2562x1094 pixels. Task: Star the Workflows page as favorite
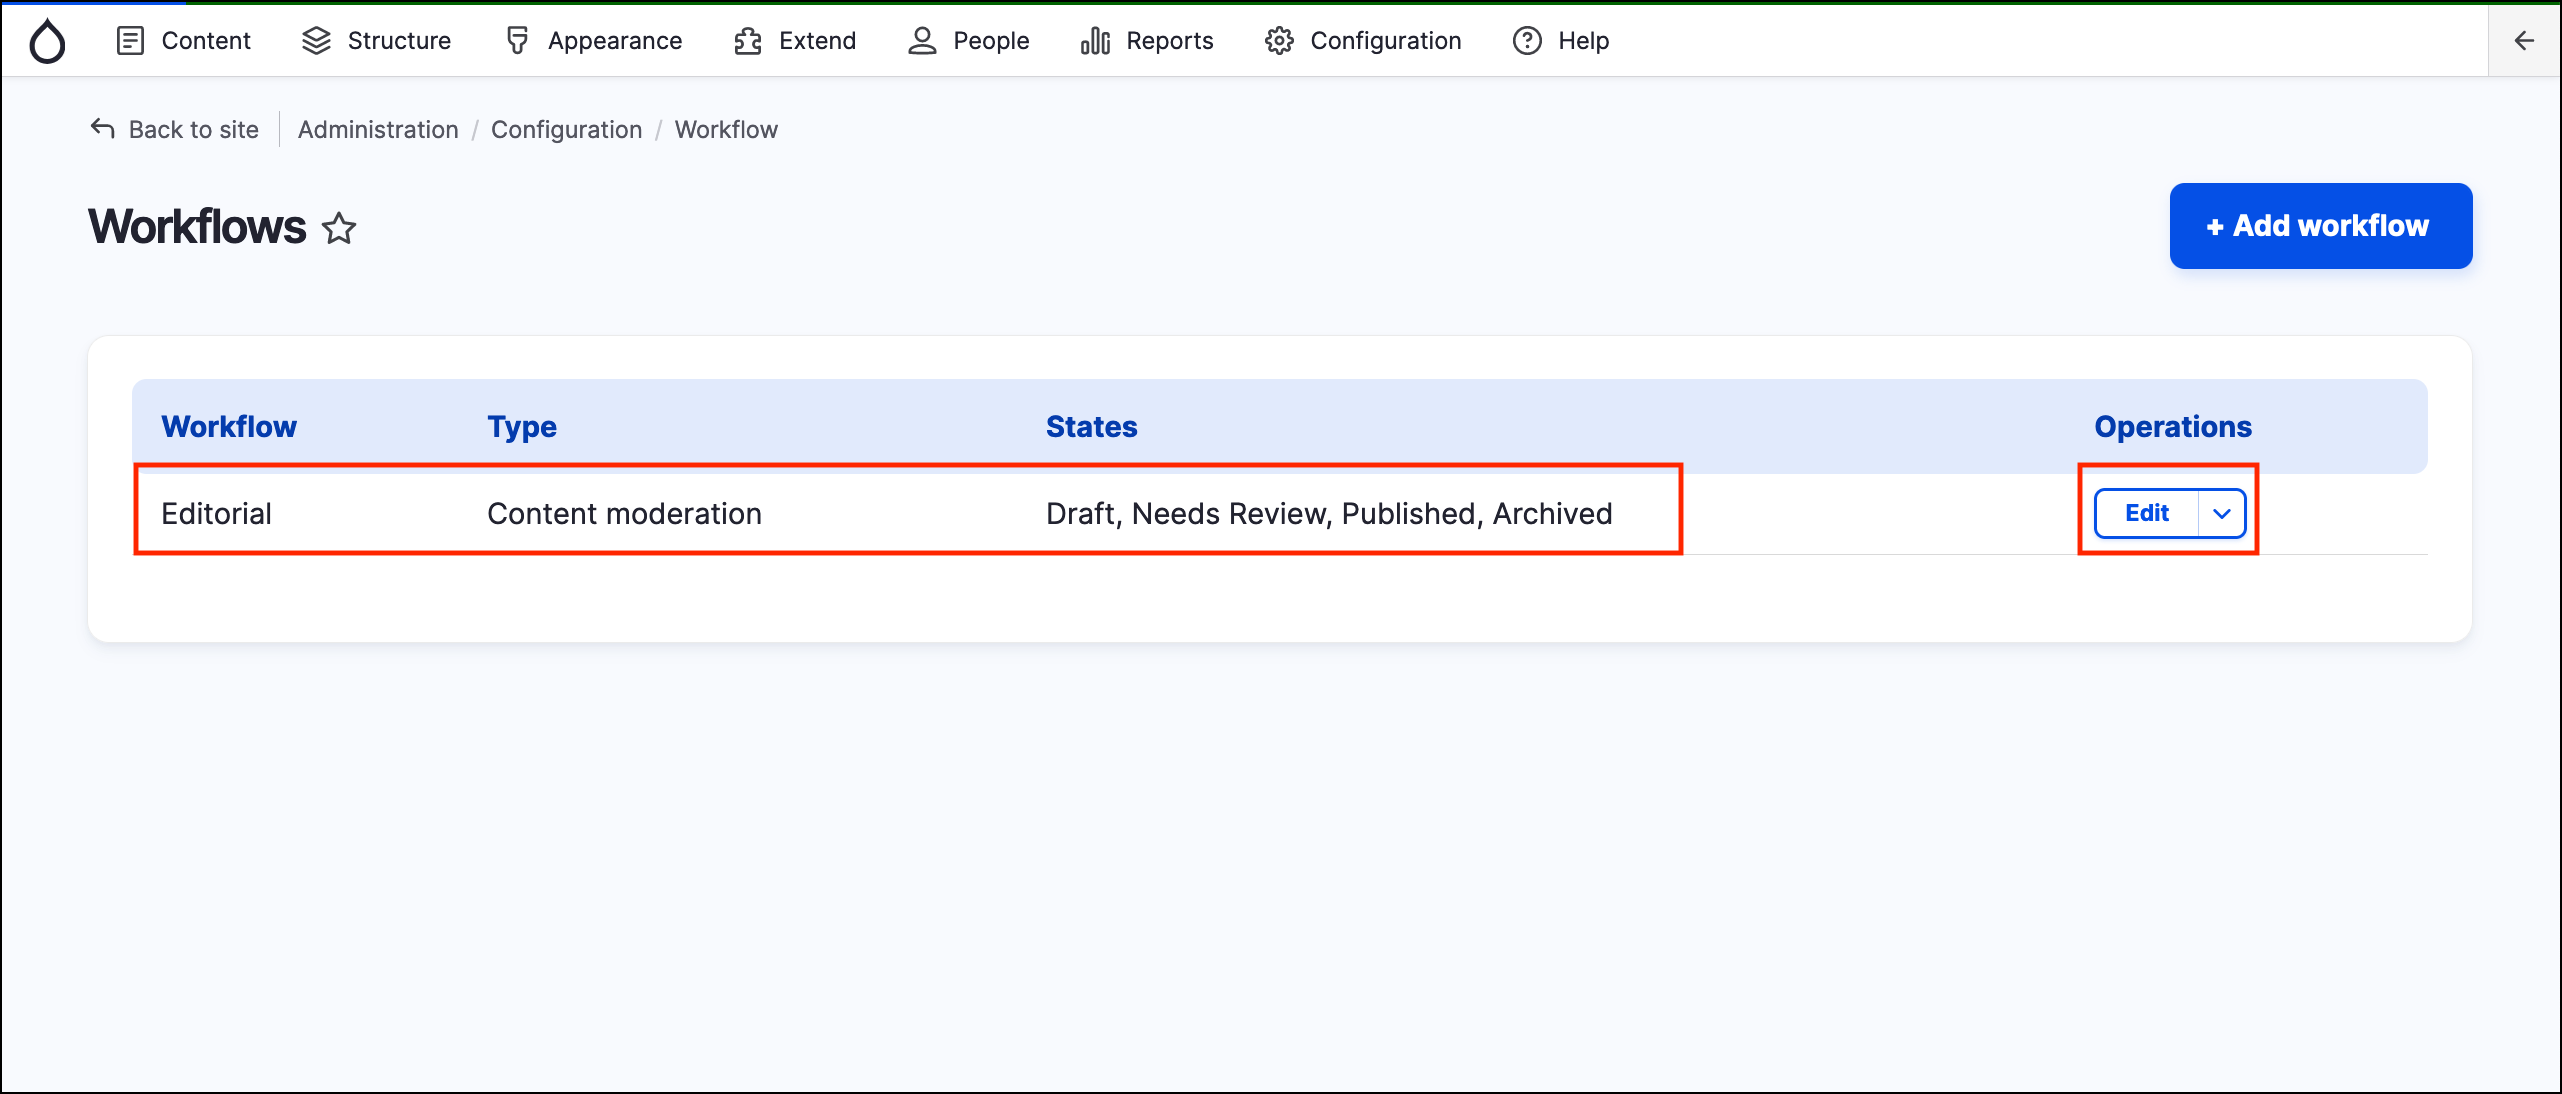point(339,228)
